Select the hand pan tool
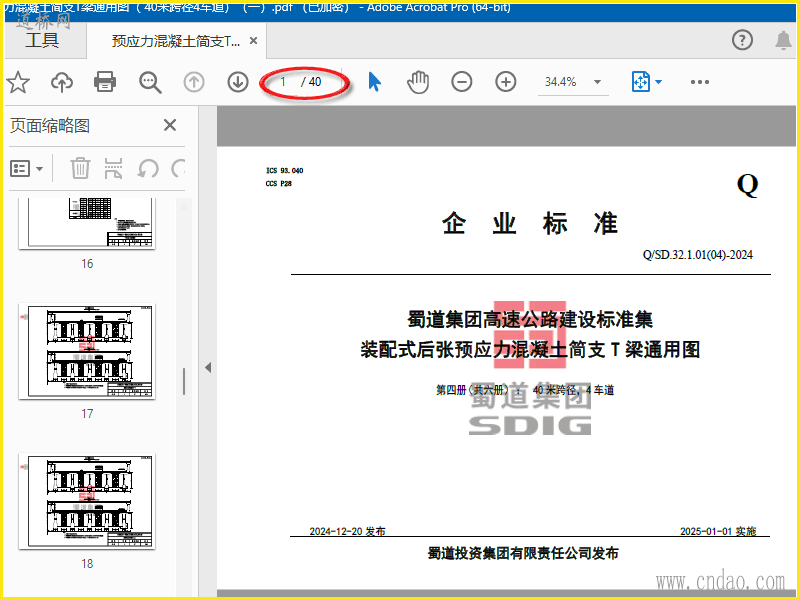This screenshot has width=800, height=600. pos(418,82)
